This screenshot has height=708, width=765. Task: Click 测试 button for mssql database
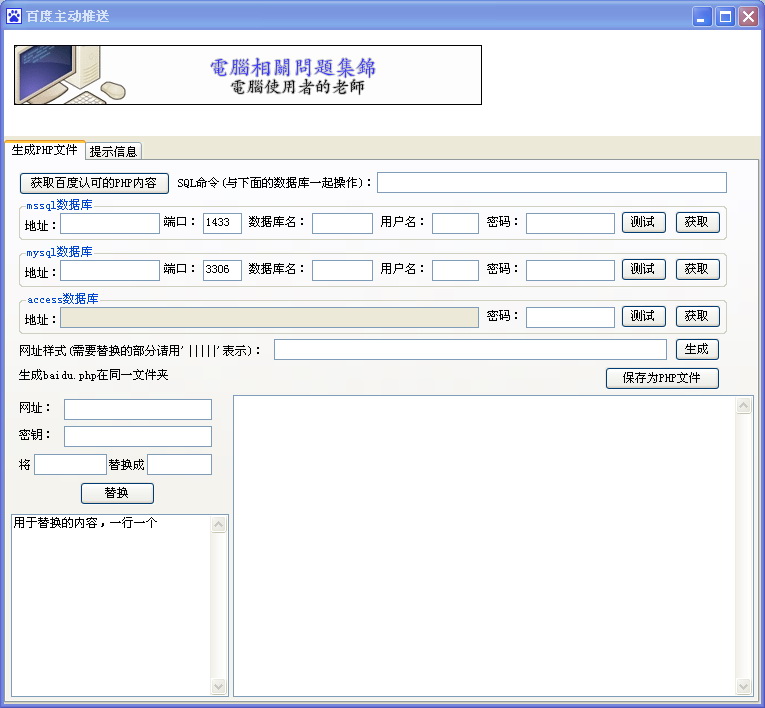click(644, 223)
